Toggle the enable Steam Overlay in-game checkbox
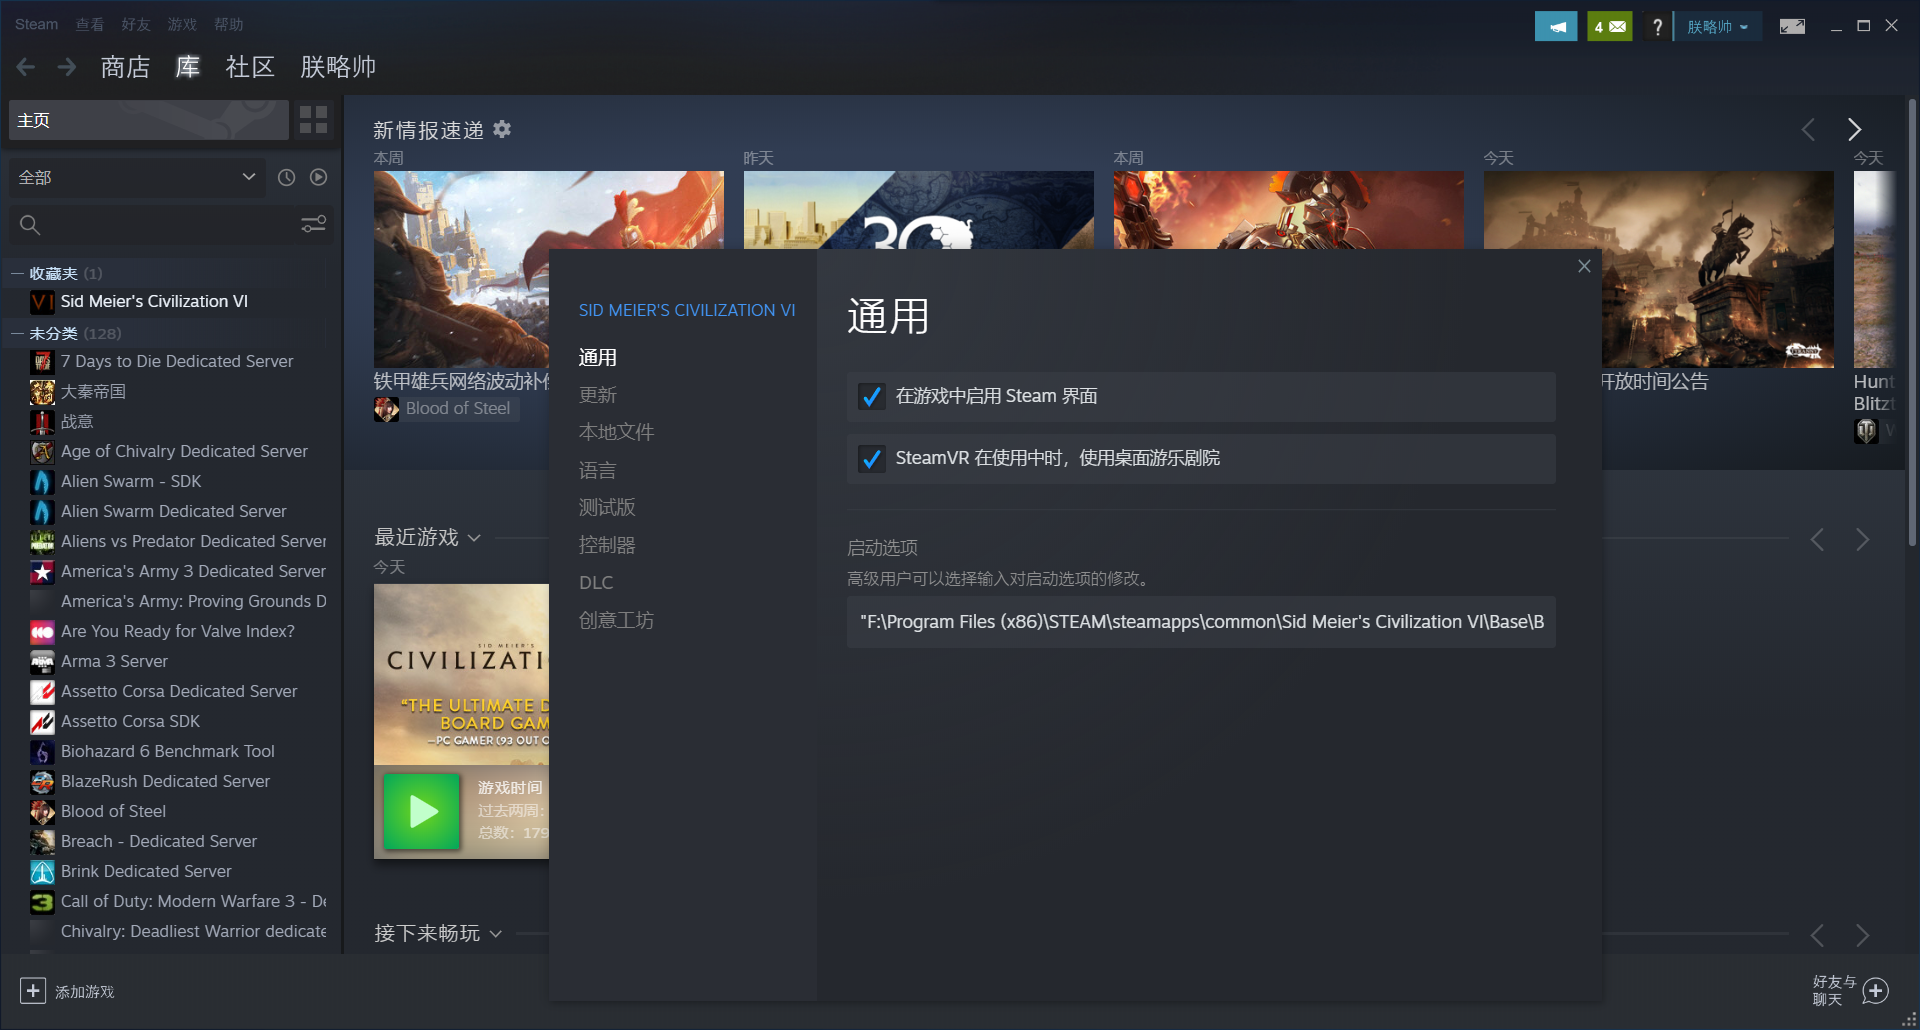Image resolution: width=1920 pixels, height=1030 pixels. [871, 397]
